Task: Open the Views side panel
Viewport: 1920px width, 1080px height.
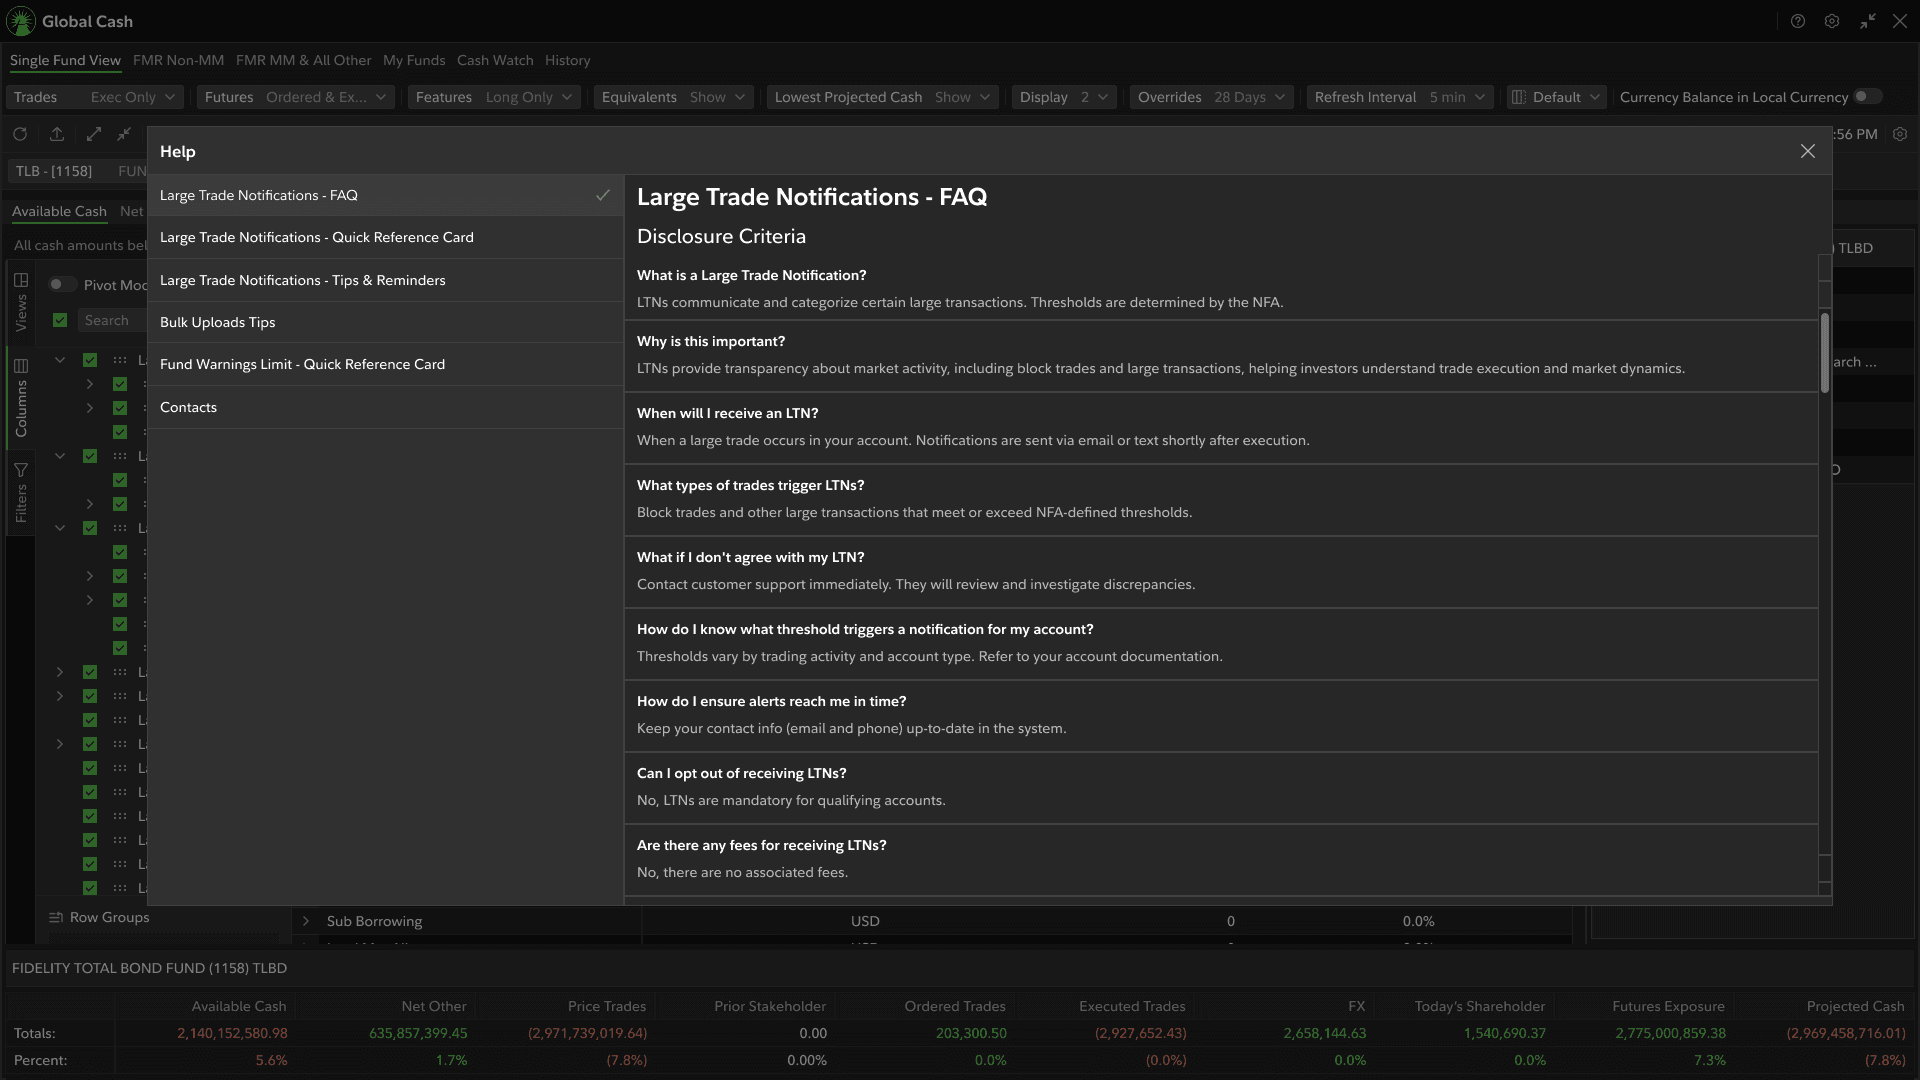Action: (21, 302)
